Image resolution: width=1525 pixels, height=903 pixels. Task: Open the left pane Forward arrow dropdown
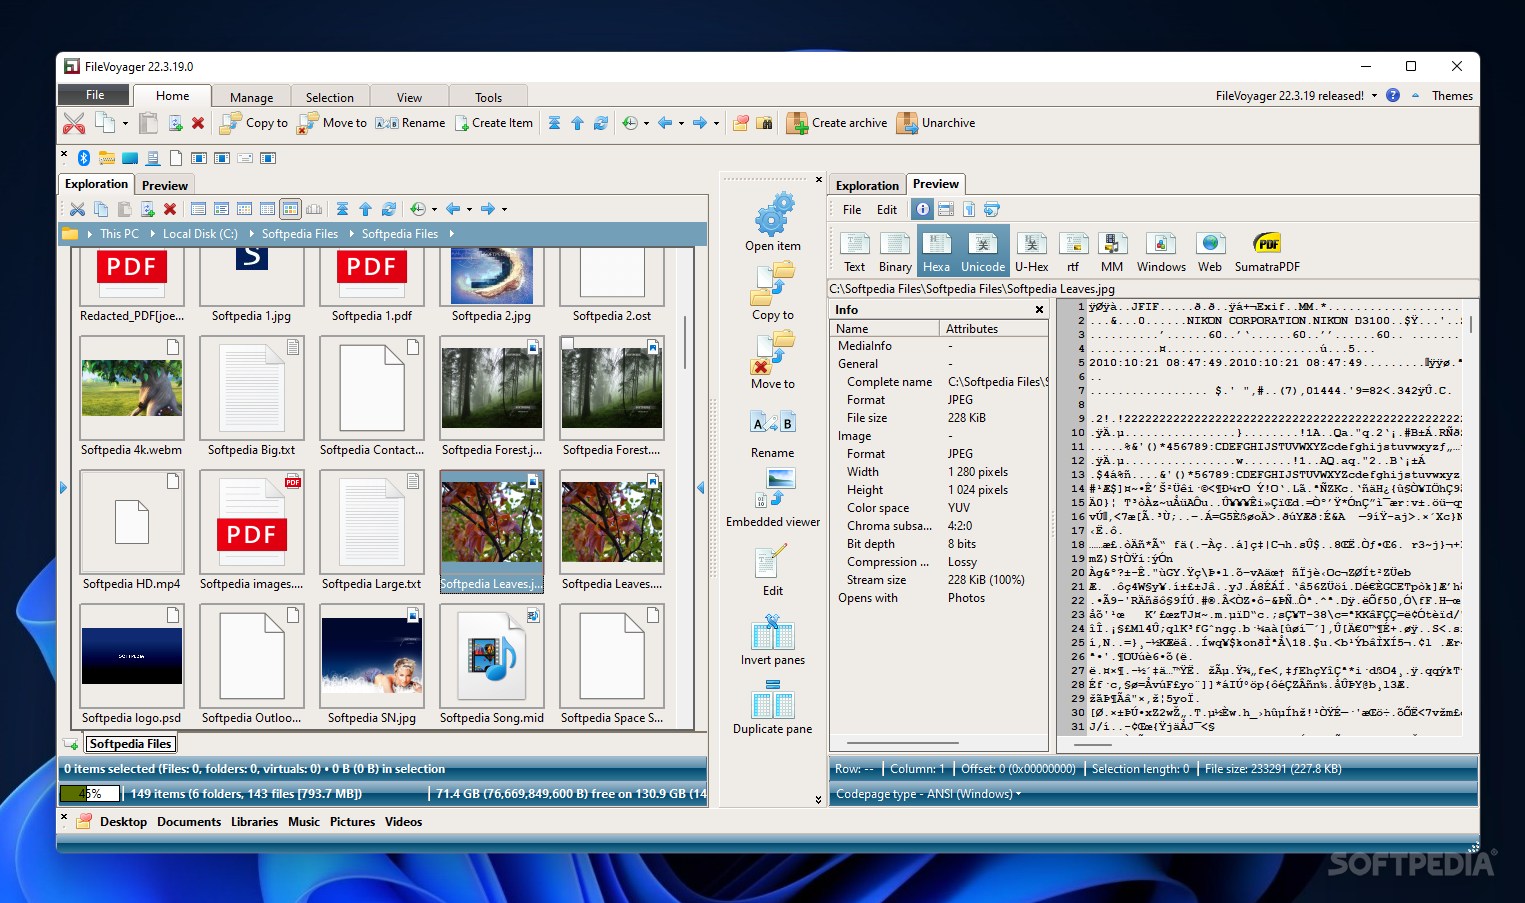coord(504,209)
